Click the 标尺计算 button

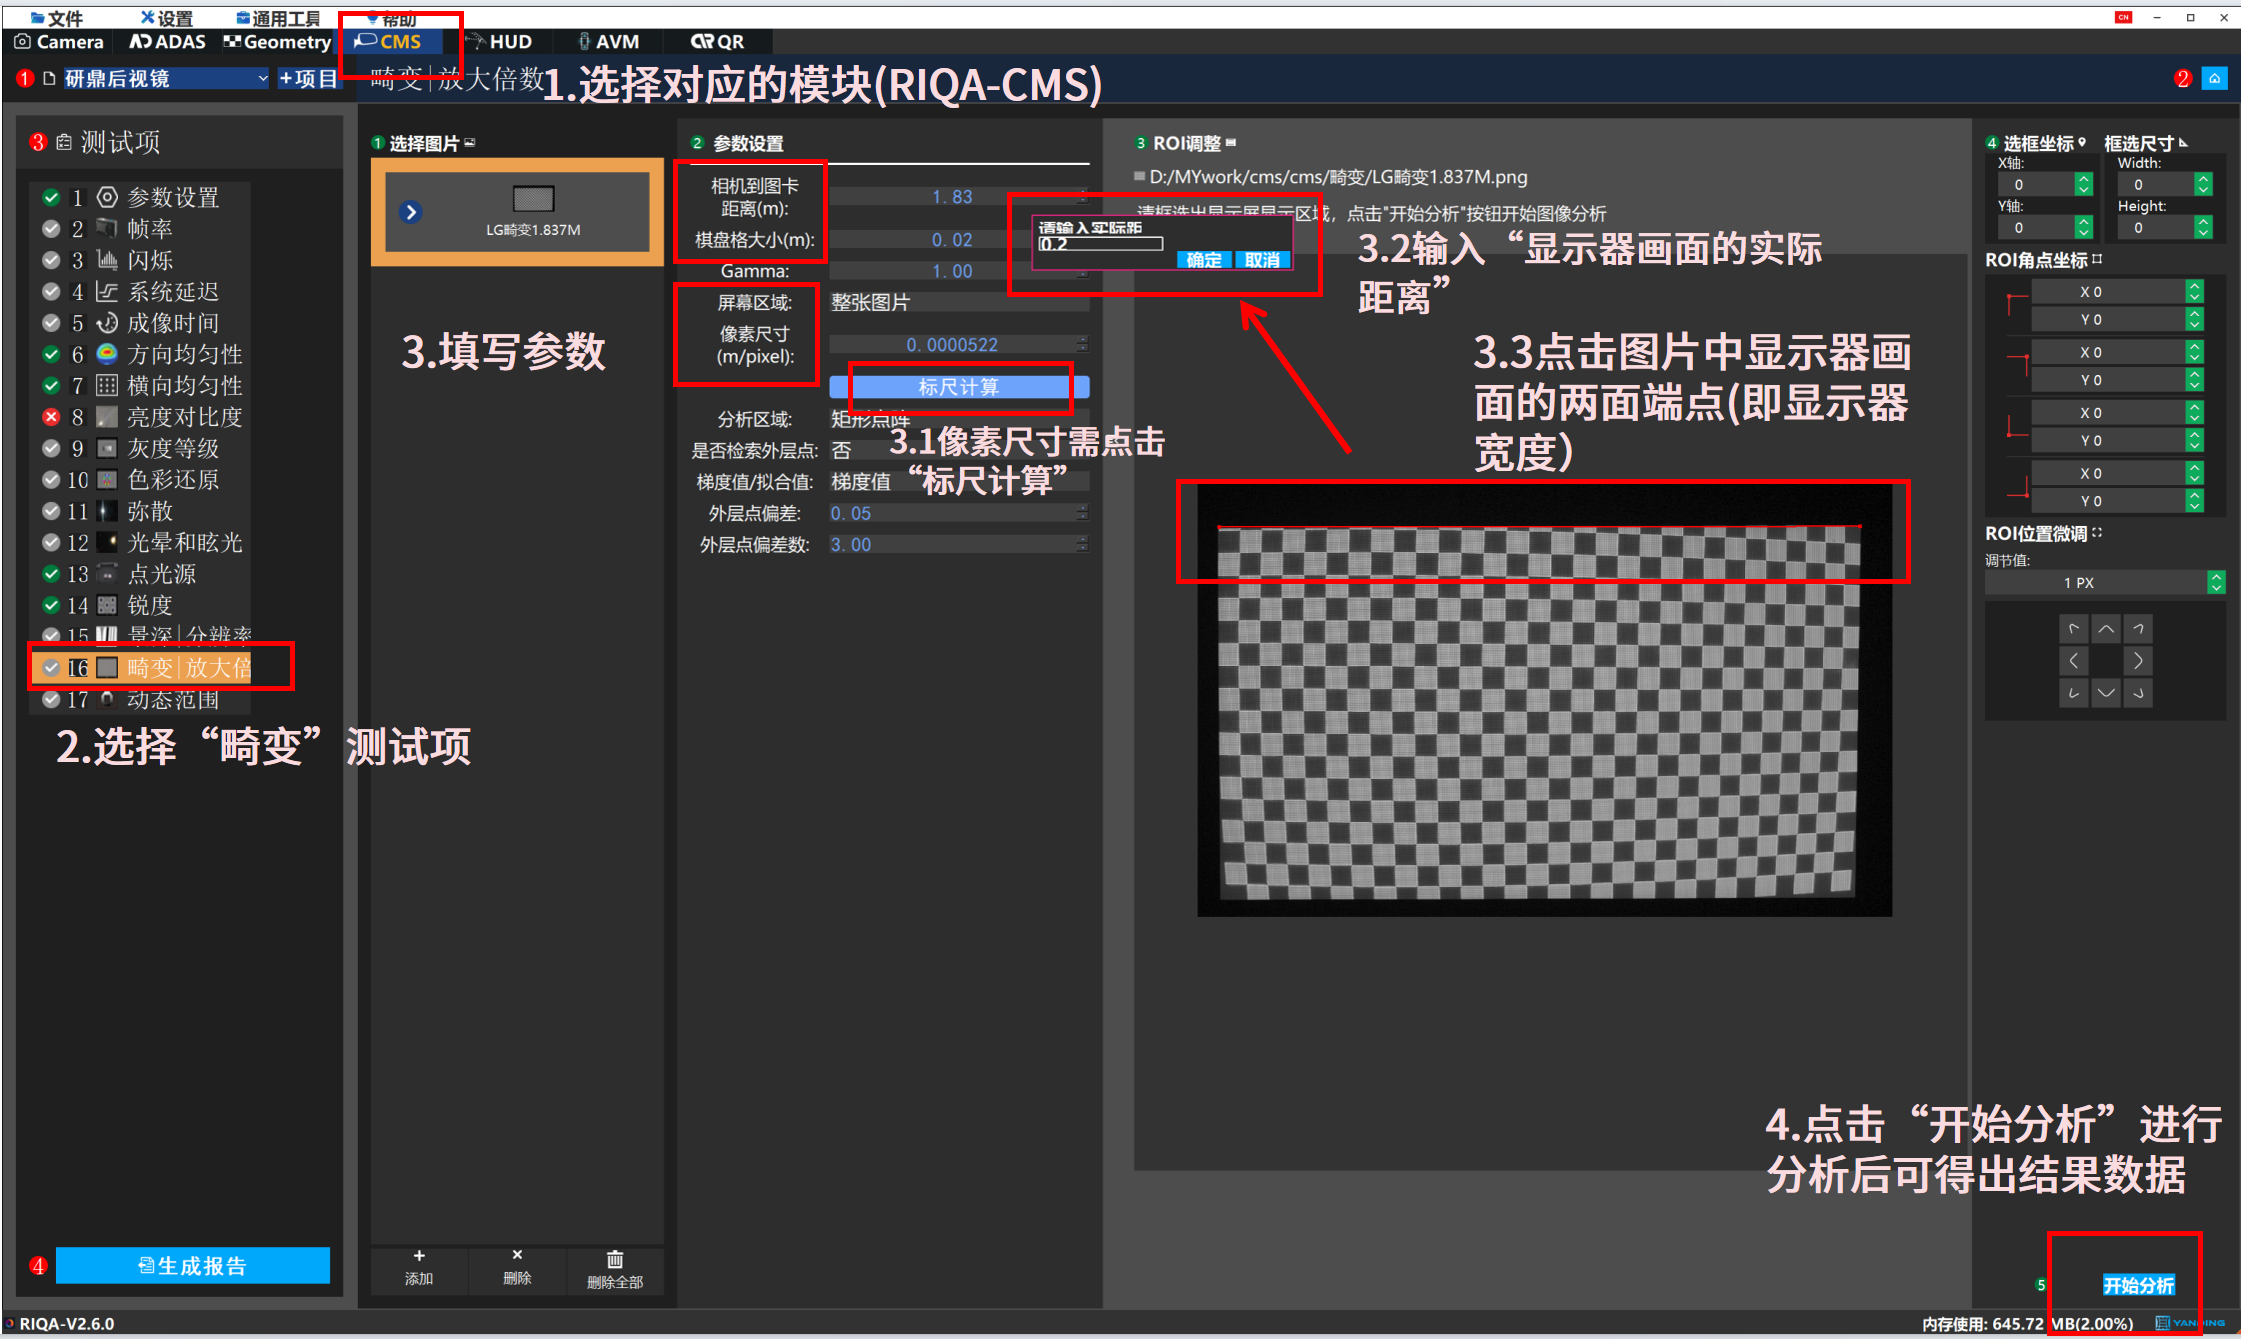958,387
